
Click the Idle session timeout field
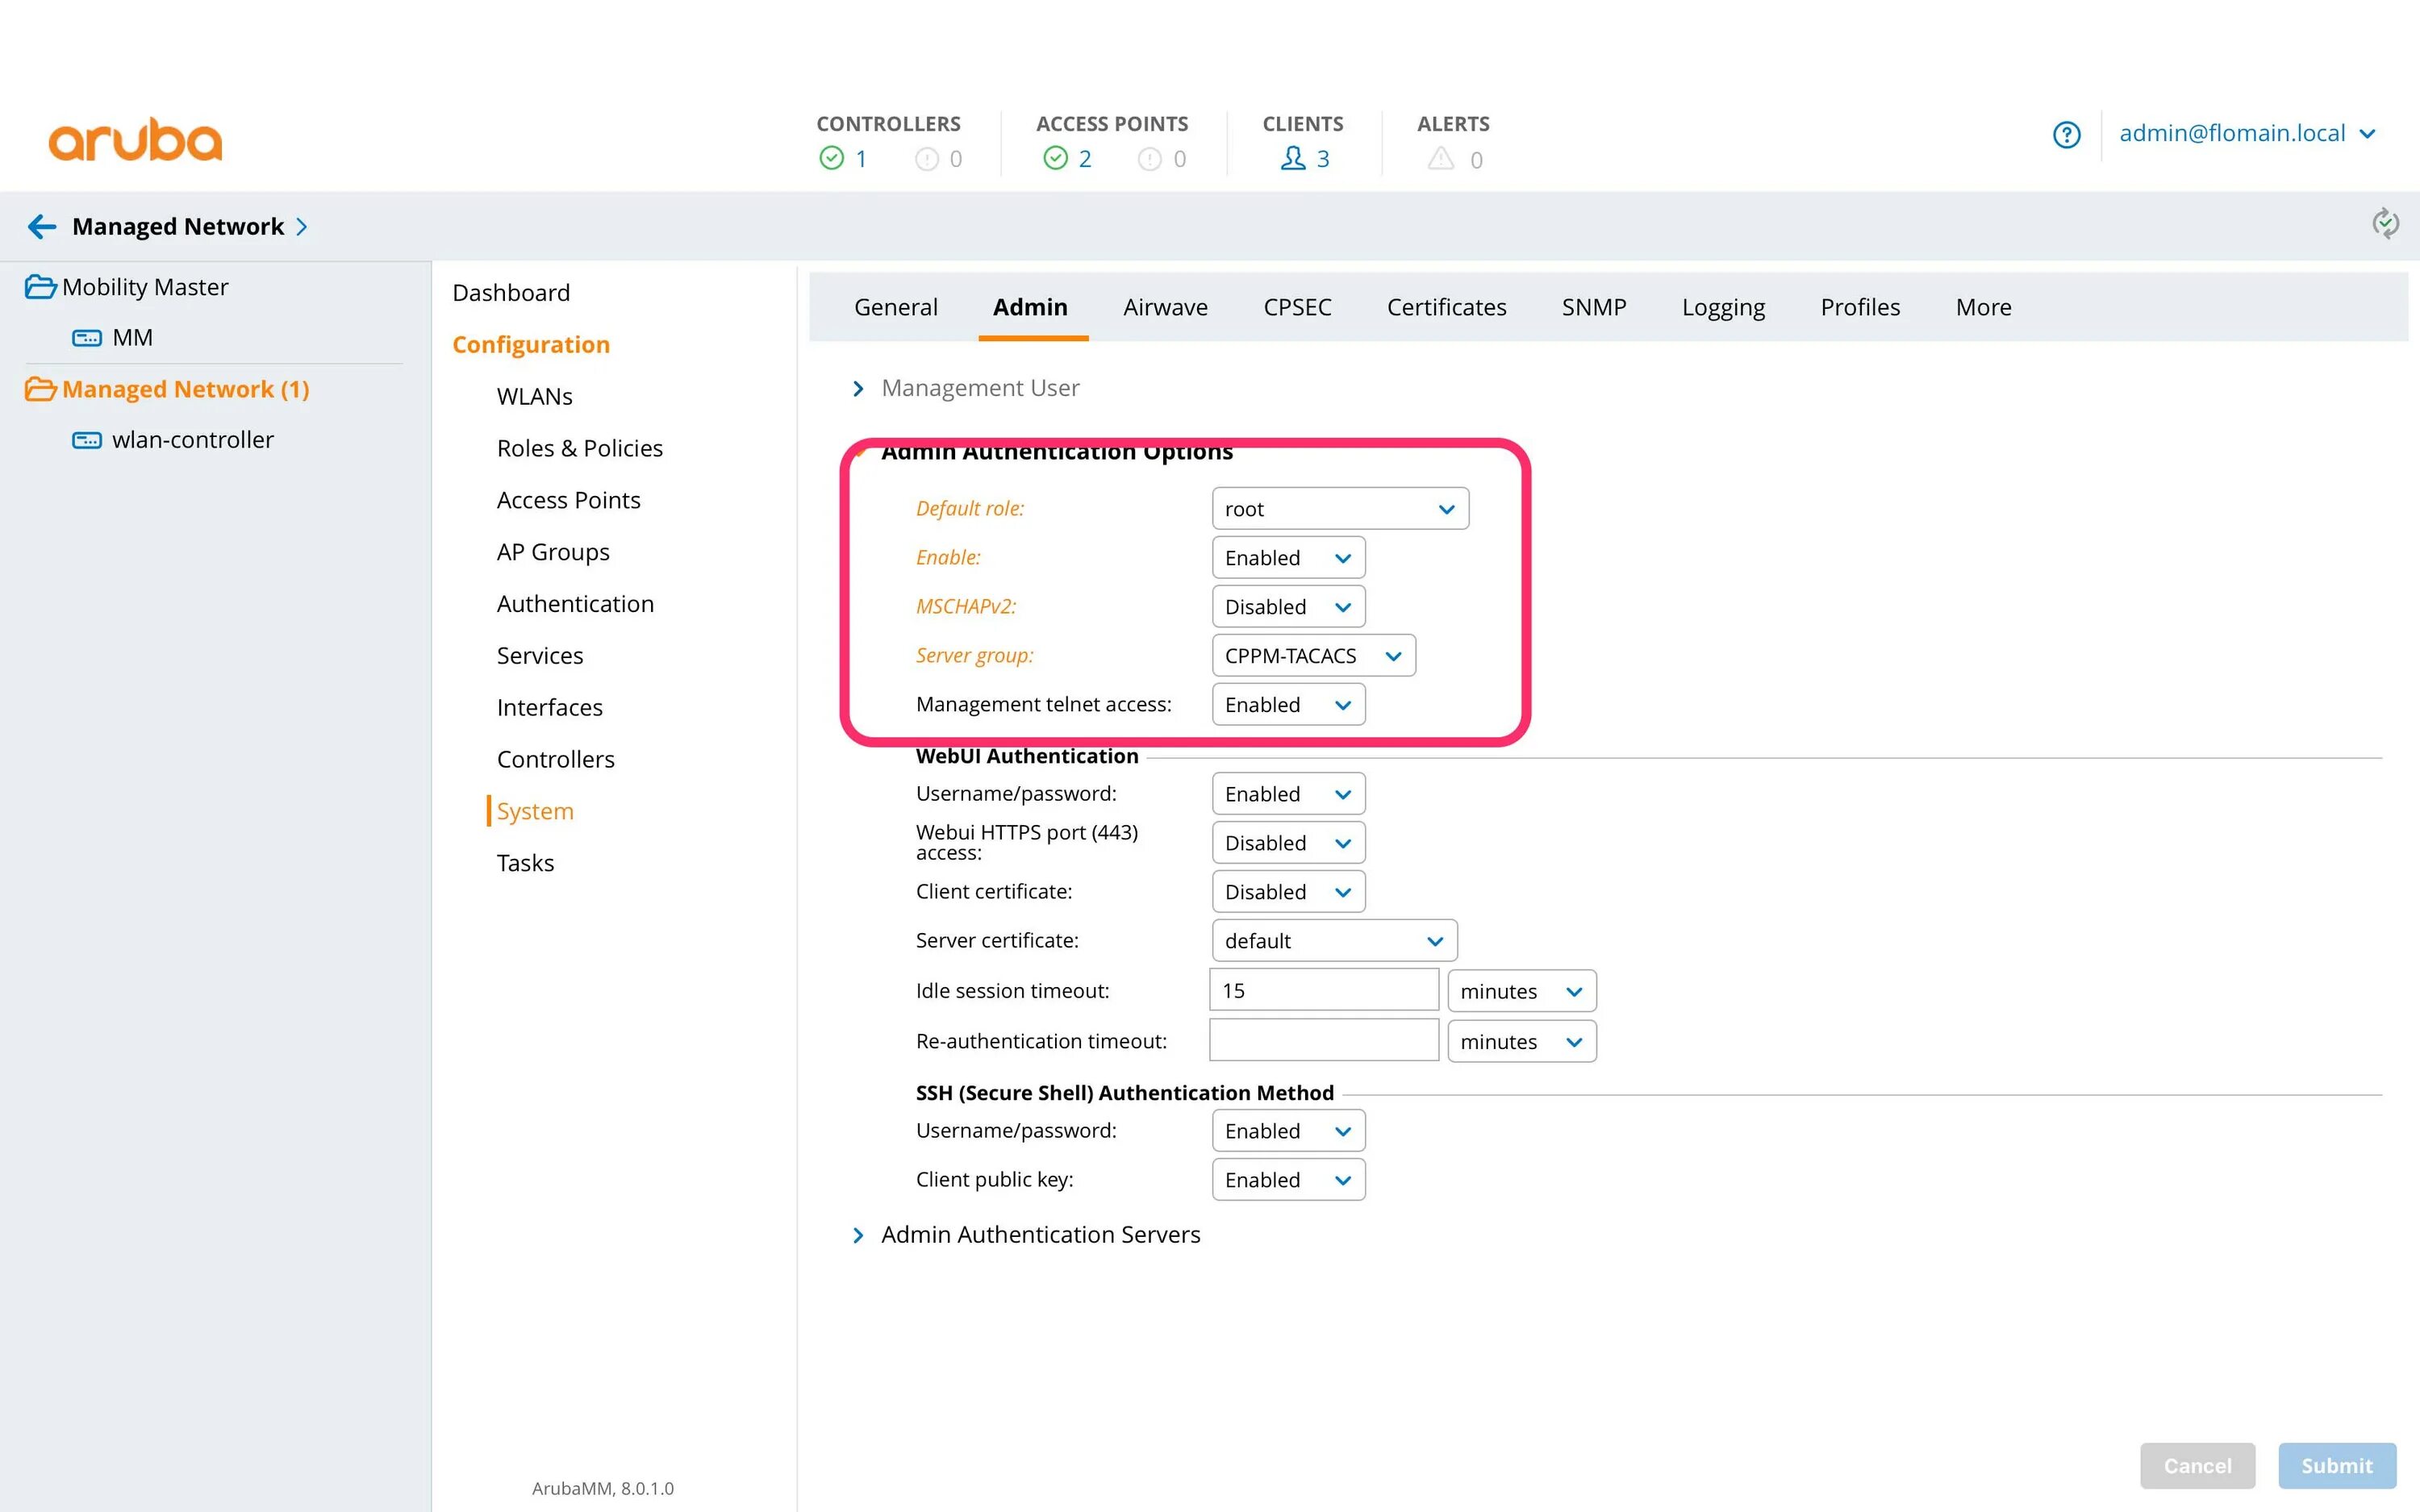[1323, 990]
